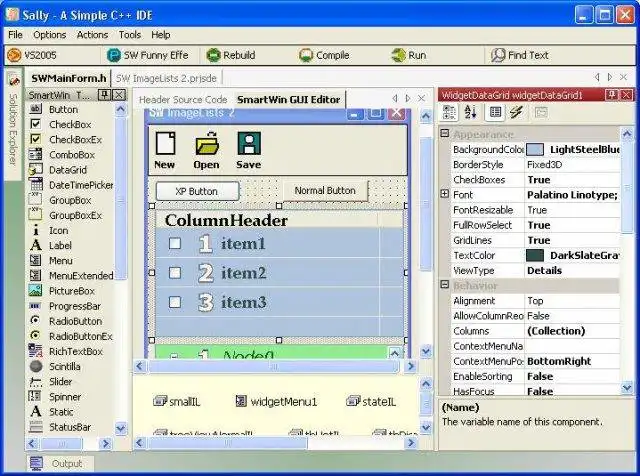This screenshot has width=640, height=476.
Task: Select the RadioButtonEx toolbox widget
Action: [80, 336]
